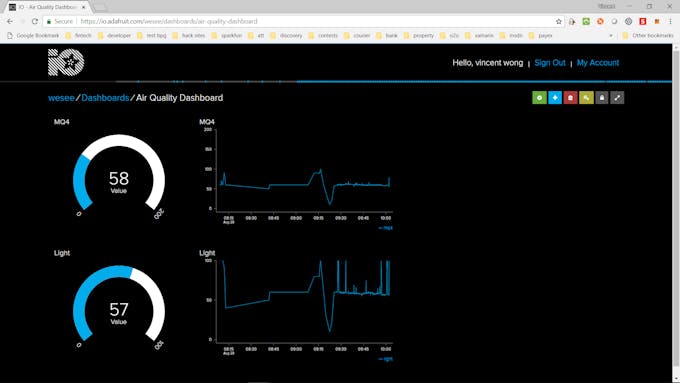The width and height of the screenshot is (680, 383).
Task: Click the light legend label below chart
Action: (x=386, y=359)
